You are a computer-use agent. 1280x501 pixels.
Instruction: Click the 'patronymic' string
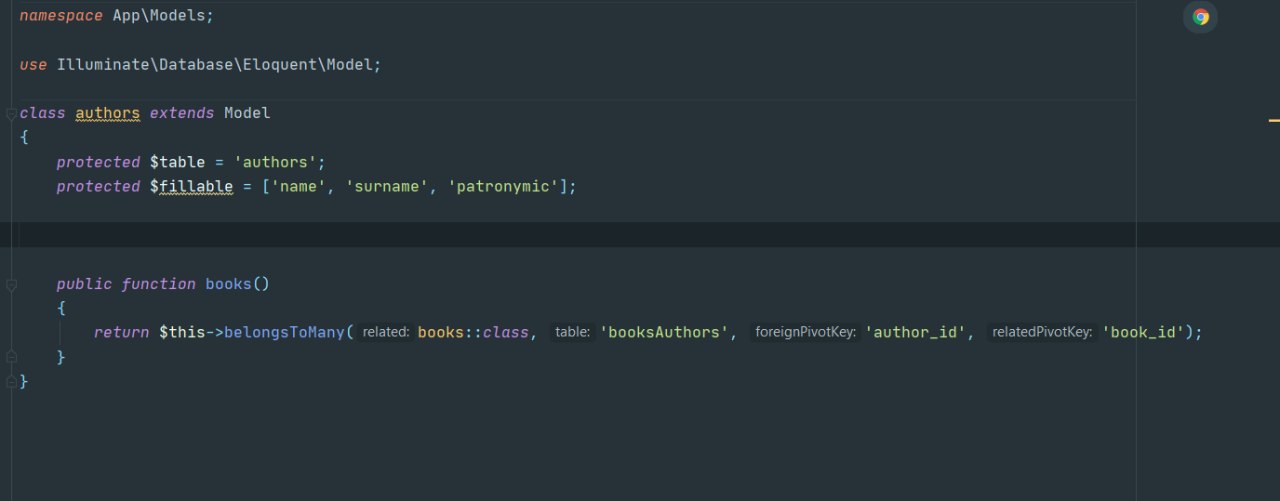tap(501, 186)
